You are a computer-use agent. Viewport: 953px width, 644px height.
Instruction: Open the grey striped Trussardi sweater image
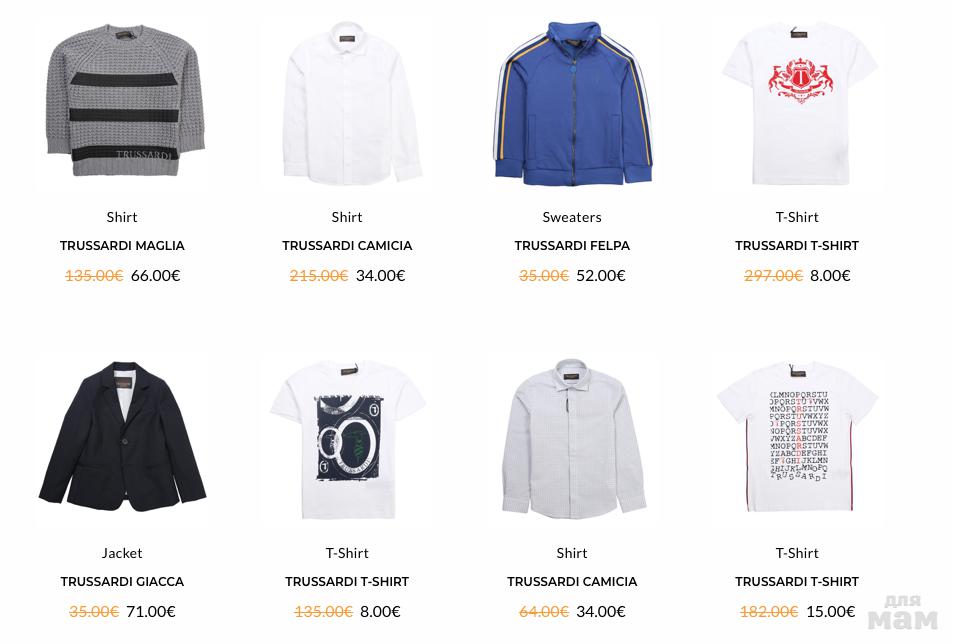124,100
